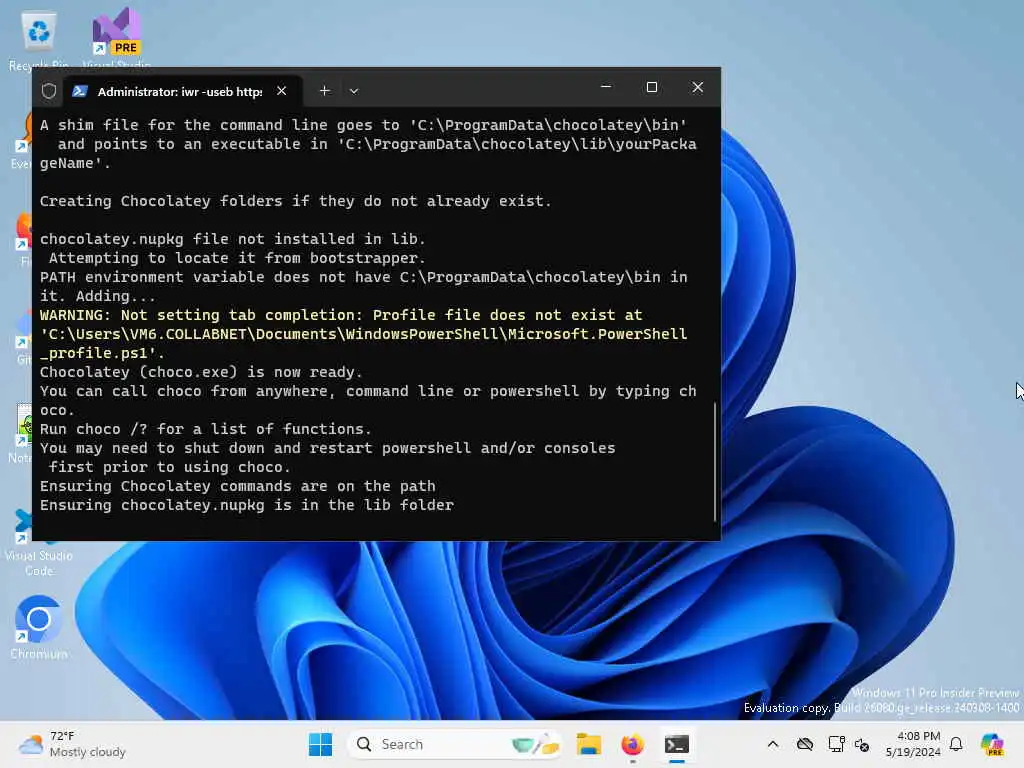The width and height of the screenshot is (1024, 768).
Task: Click the Terminal icon on the taskbar
Action: (677, 744)
